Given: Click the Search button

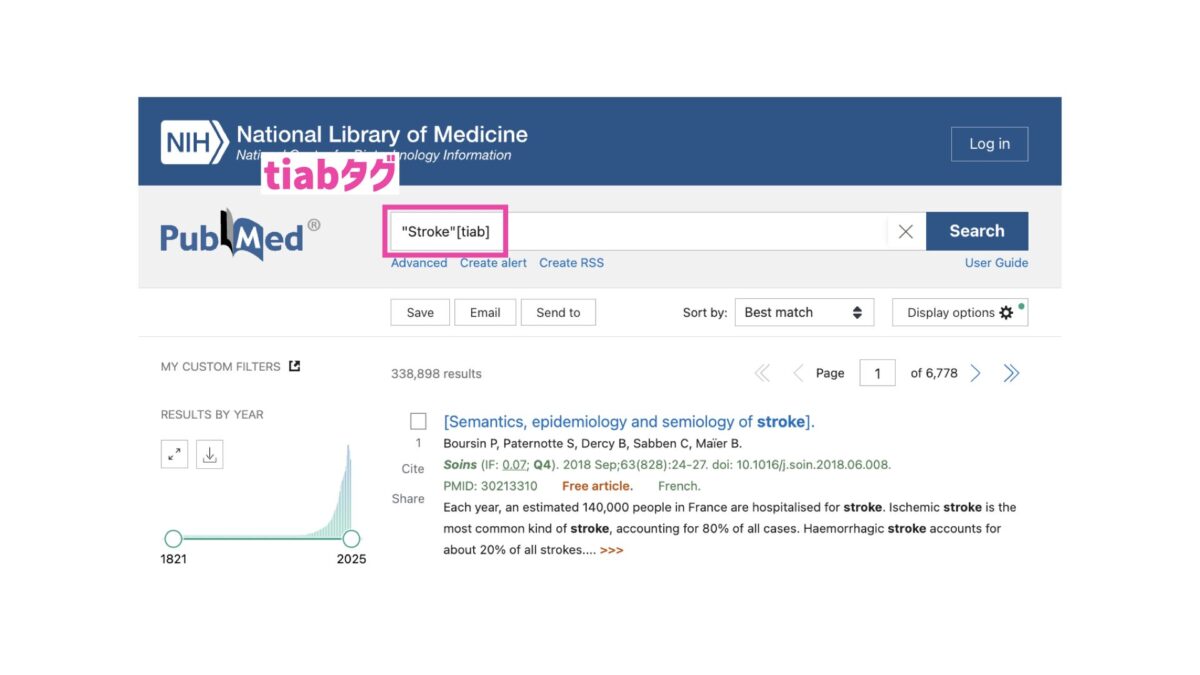Looking at the screenshot, I should click(x=977, y=231).
